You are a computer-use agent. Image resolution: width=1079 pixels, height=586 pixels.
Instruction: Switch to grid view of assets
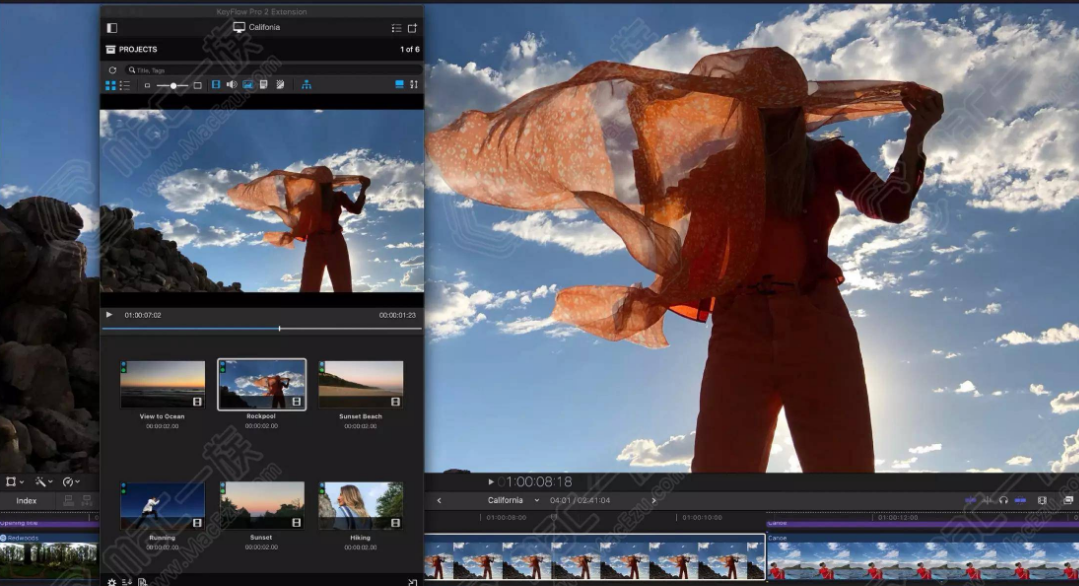tap(111, 85)
